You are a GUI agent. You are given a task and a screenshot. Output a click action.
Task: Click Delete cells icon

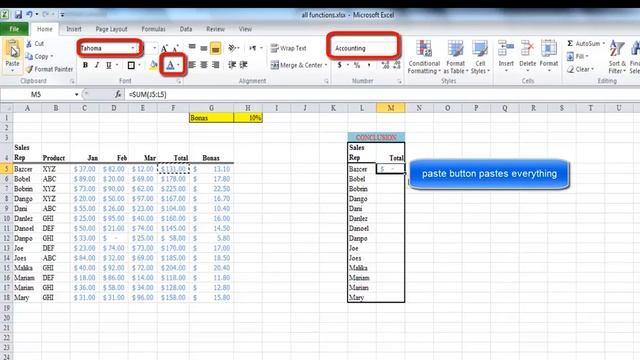(527, 48)
